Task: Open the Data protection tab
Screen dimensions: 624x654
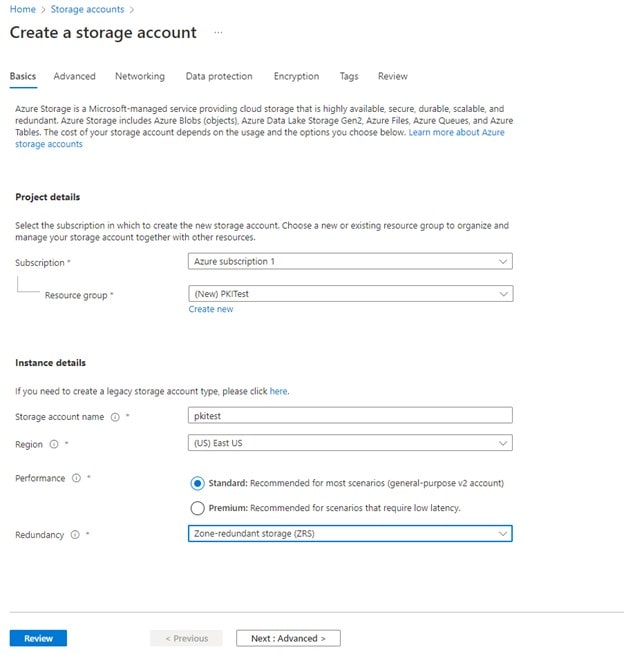Action: 219,76
